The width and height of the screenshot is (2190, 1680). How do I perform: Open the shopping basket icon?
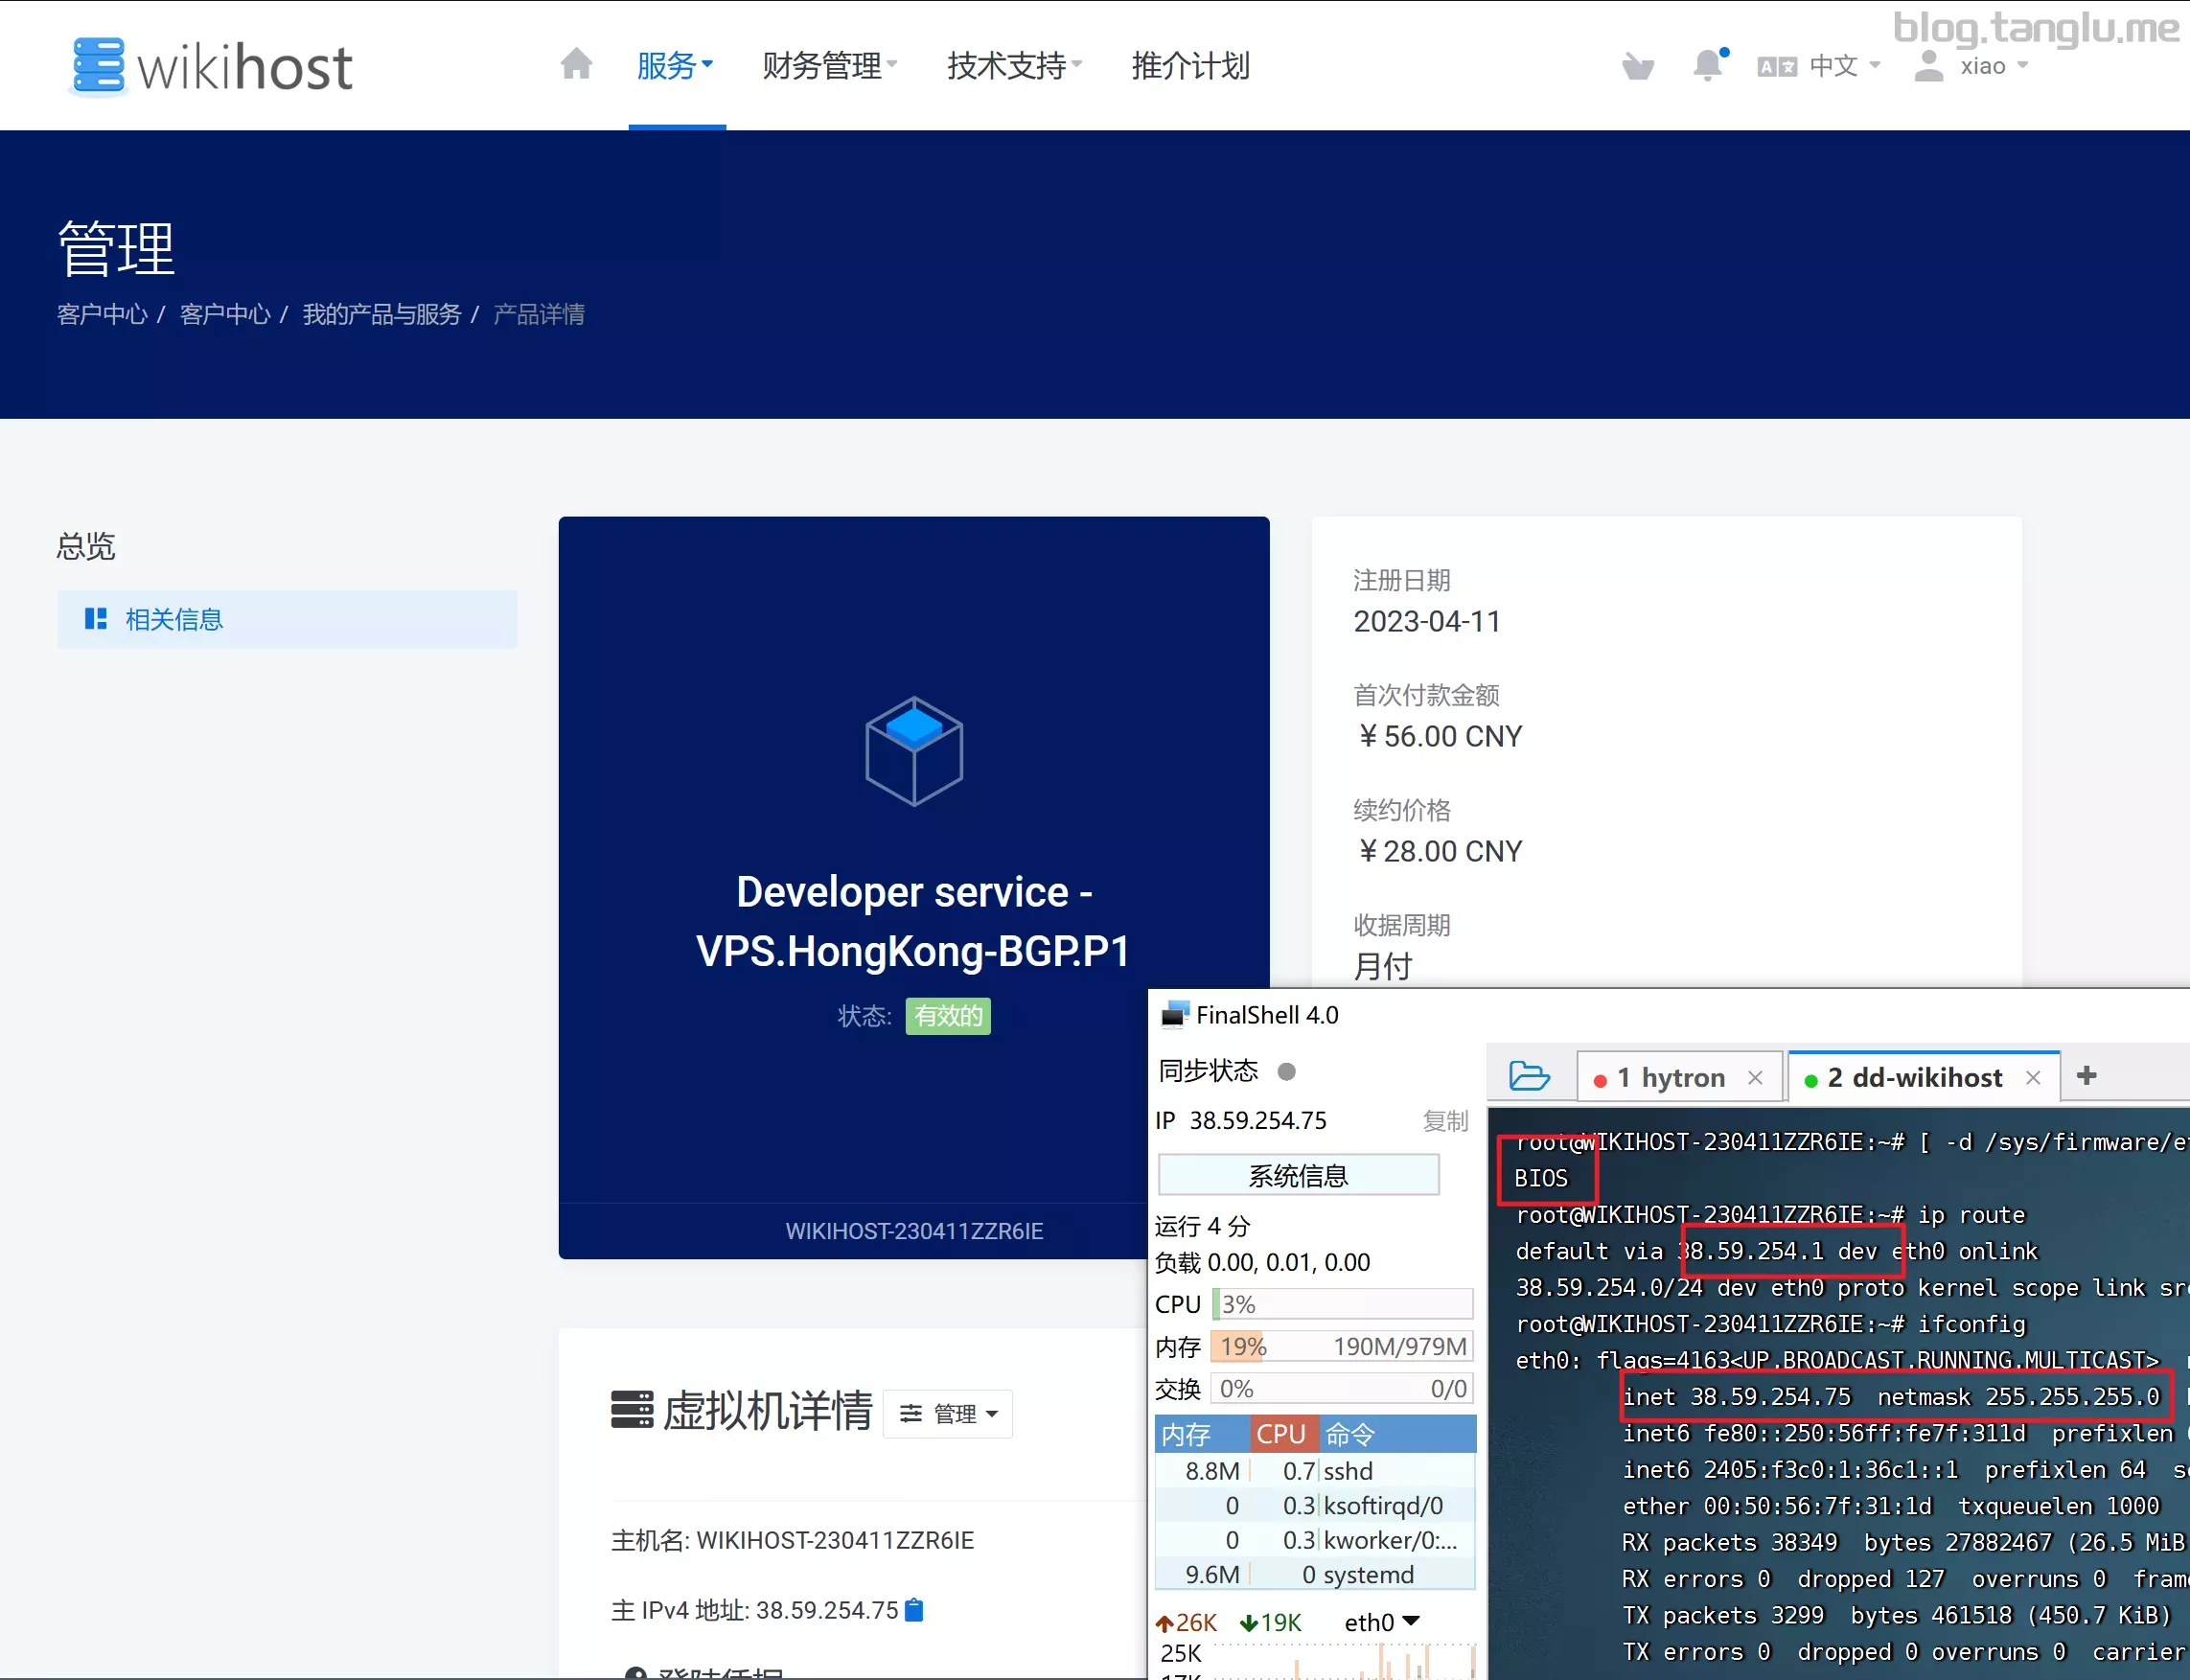point(1637,67)
